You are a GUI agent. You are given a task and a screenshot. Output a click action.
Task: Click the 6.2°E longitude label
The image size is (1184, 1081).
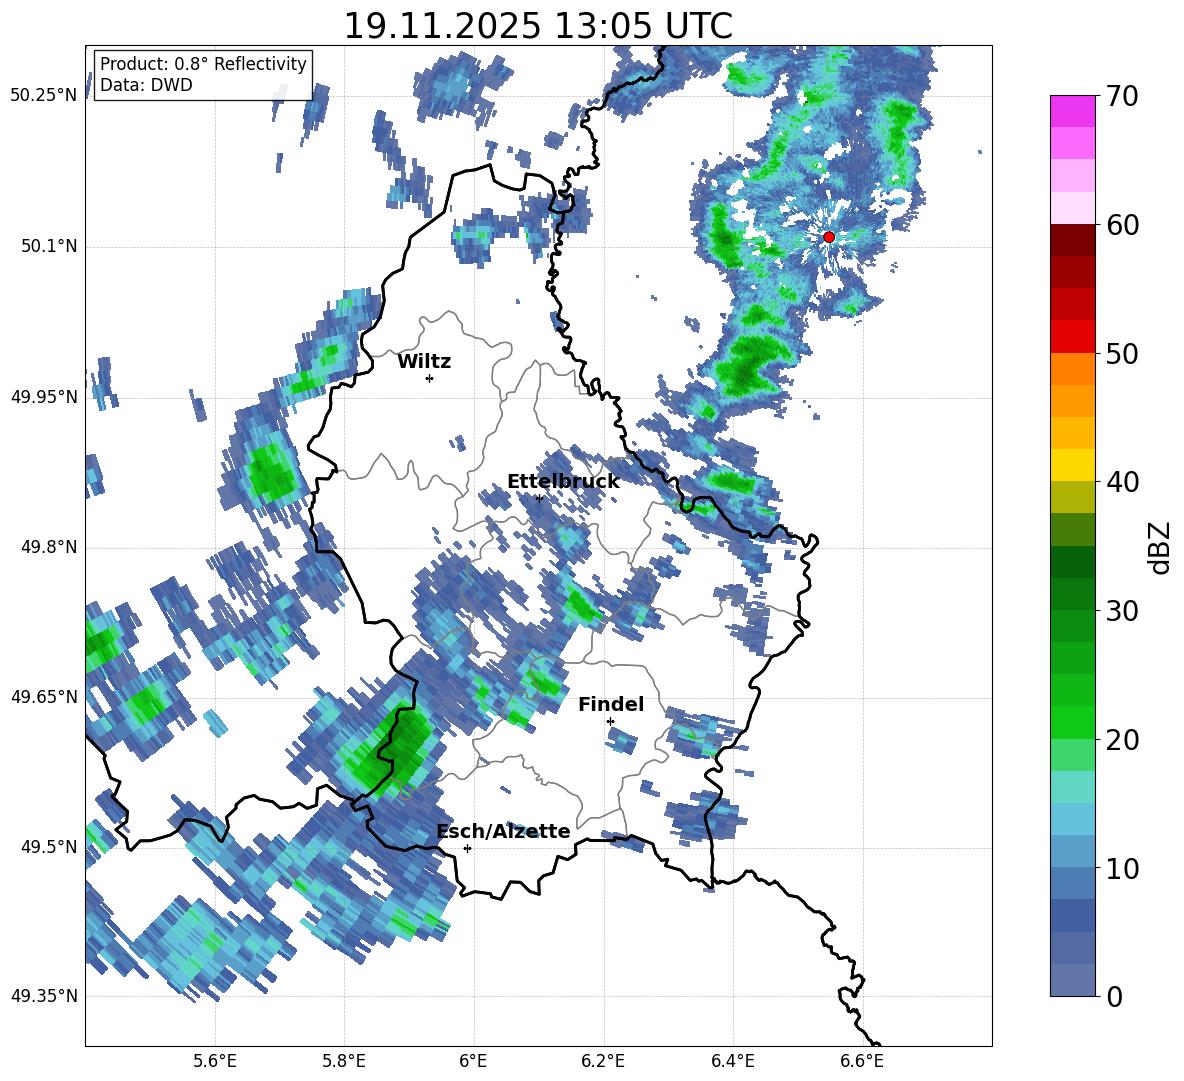click(x=603, y=1061)
